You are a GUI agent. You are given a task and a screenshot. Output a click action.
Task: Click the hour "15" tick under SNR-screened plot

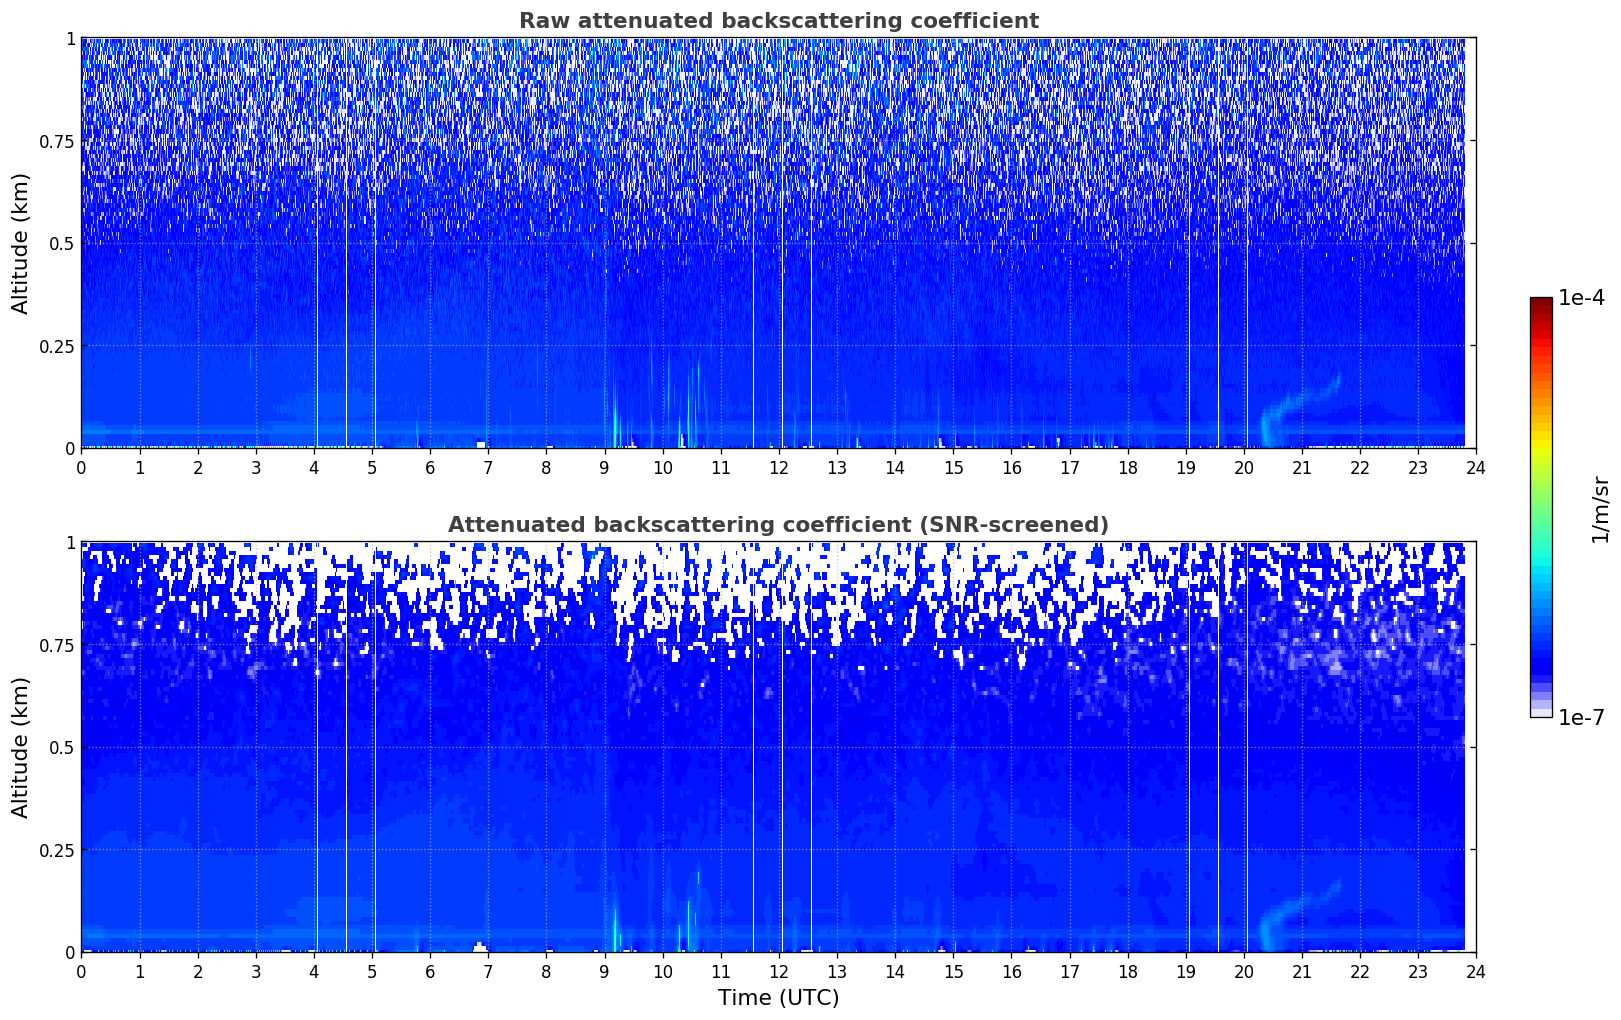tap(953, 971)
